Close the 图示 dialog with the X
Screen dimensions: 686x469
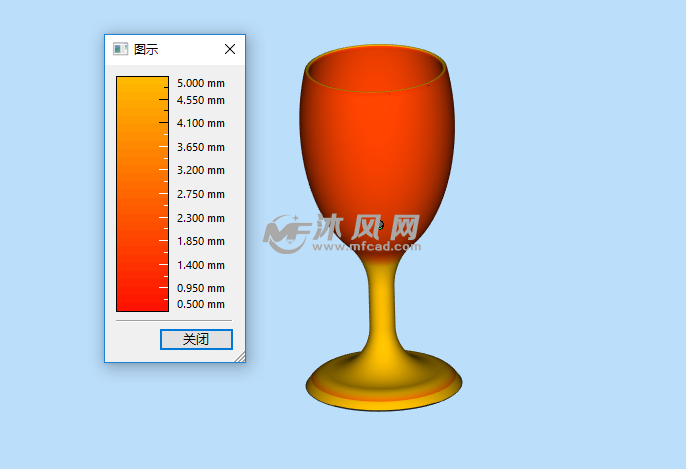pos(230,49)
